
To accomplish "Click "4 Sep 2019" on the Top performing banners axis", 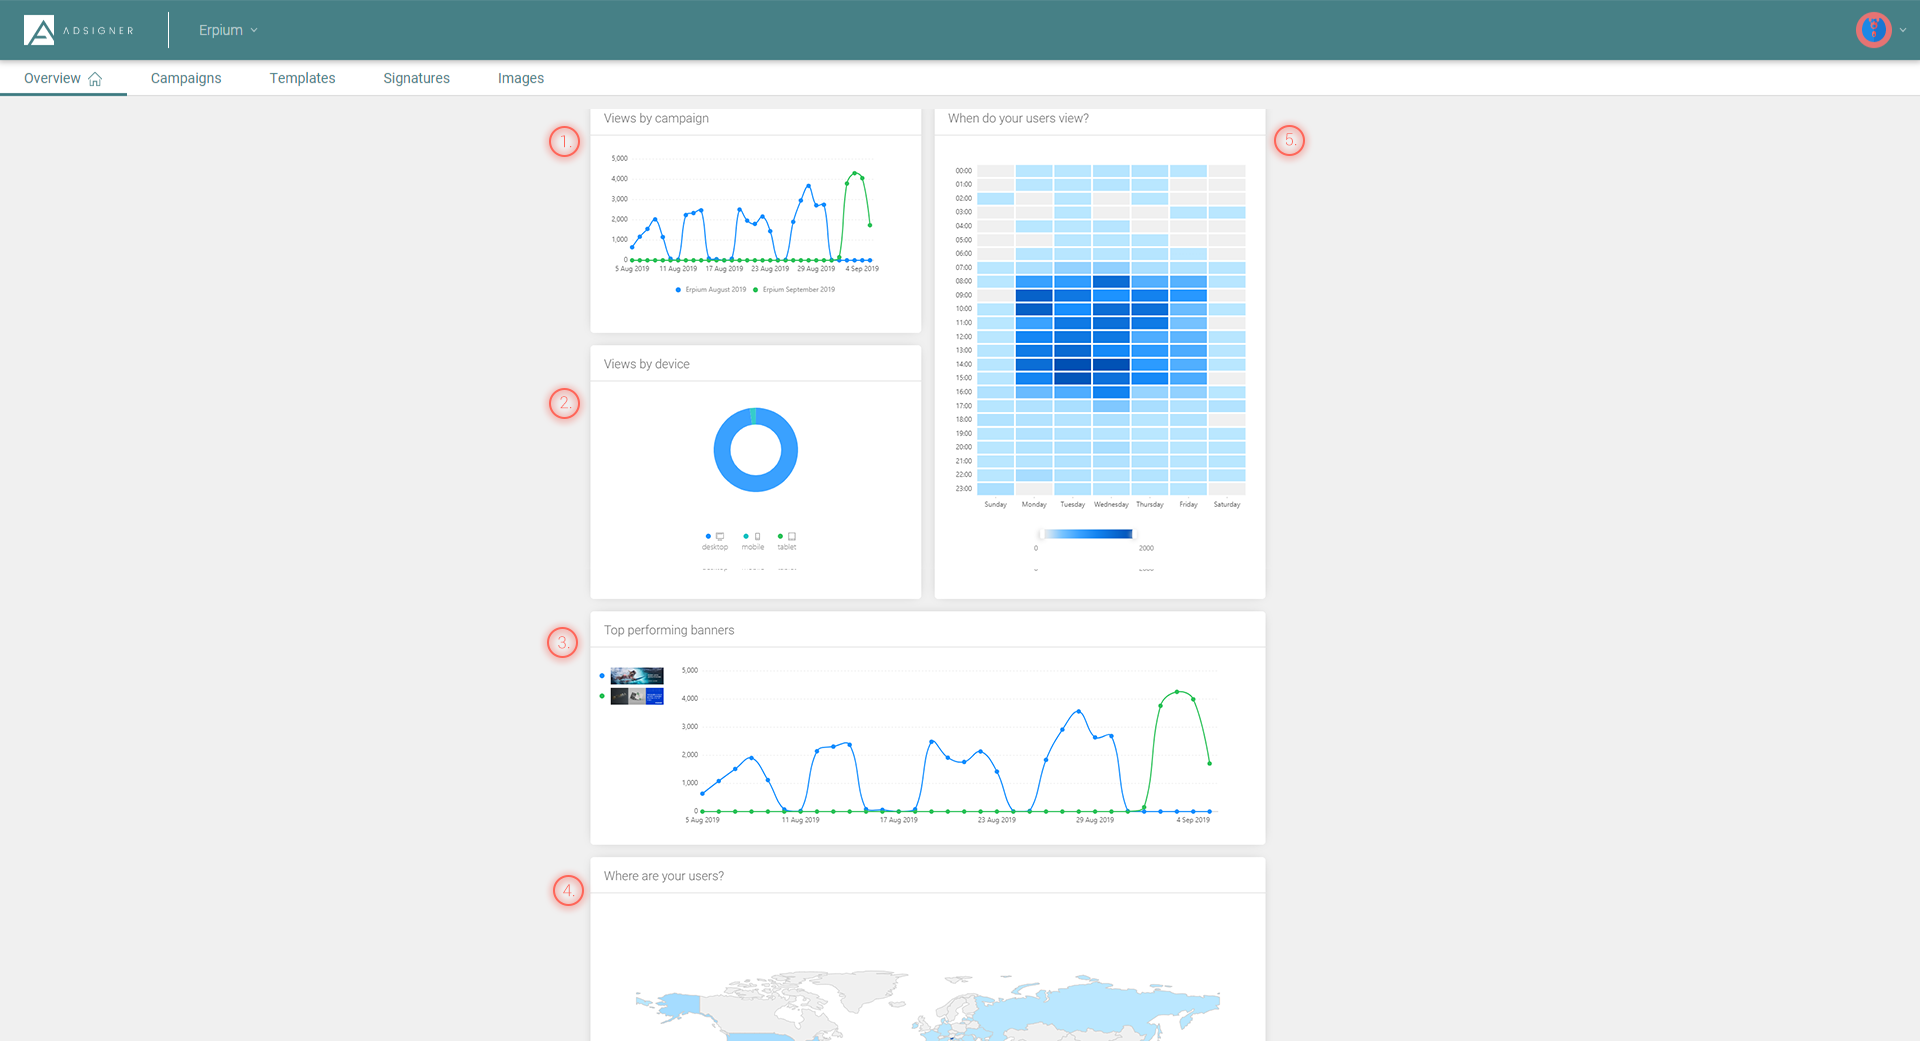I will 1193,820.
